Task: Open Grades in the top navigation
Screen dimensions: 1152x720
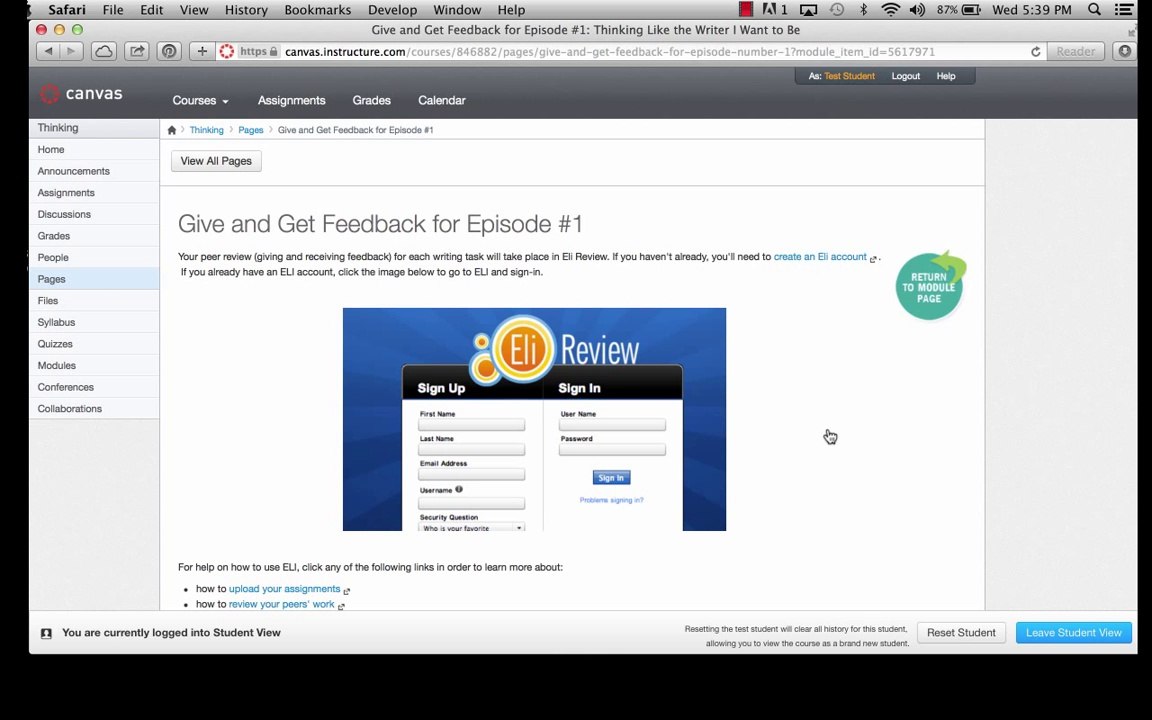Action: pos(372,101)
